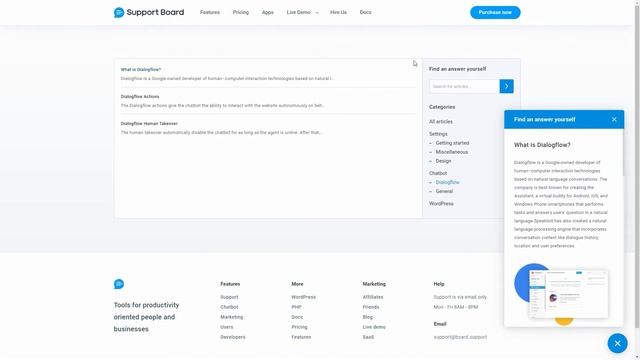This screenshot has height=360, width=640.
Task: Select the Design subcategory
Action: click(443, 161)
